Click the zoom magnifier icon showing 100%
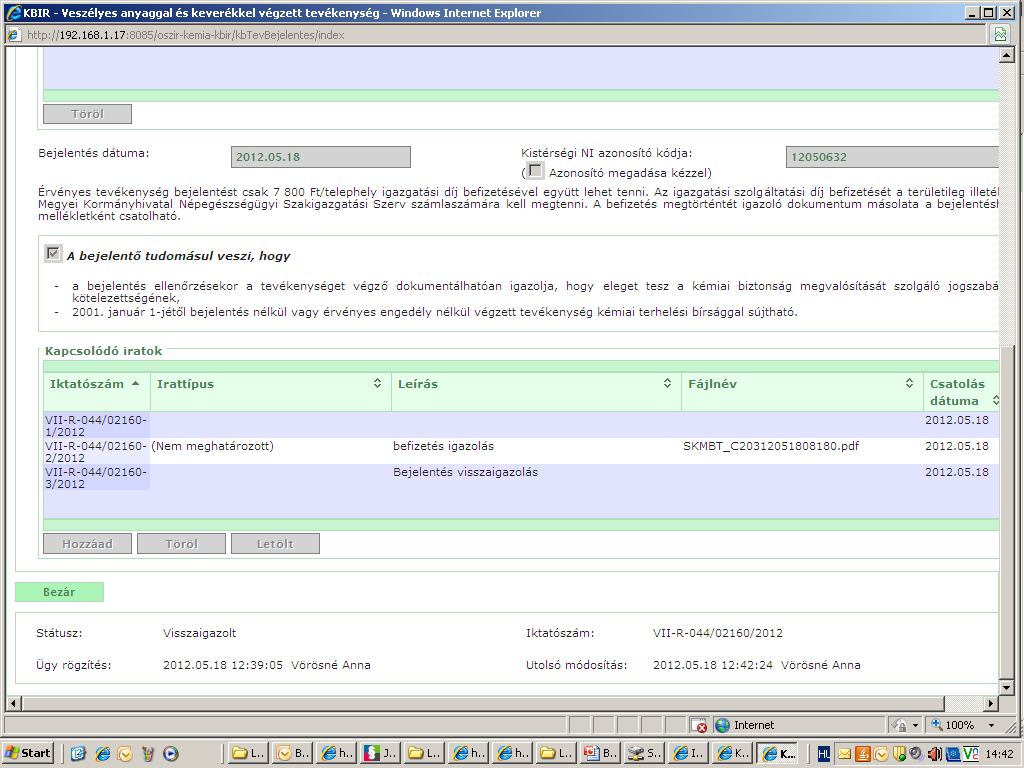This screenshot has height=768, width=1024. (936, 725)
